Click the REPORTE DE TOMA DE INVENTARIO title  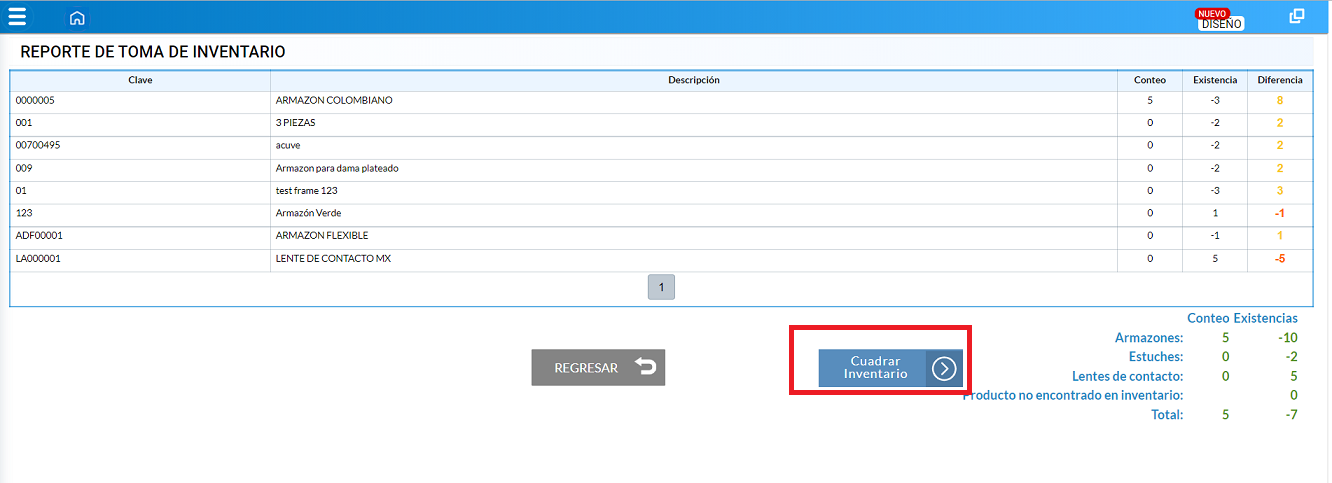click(x=153, y=52)
